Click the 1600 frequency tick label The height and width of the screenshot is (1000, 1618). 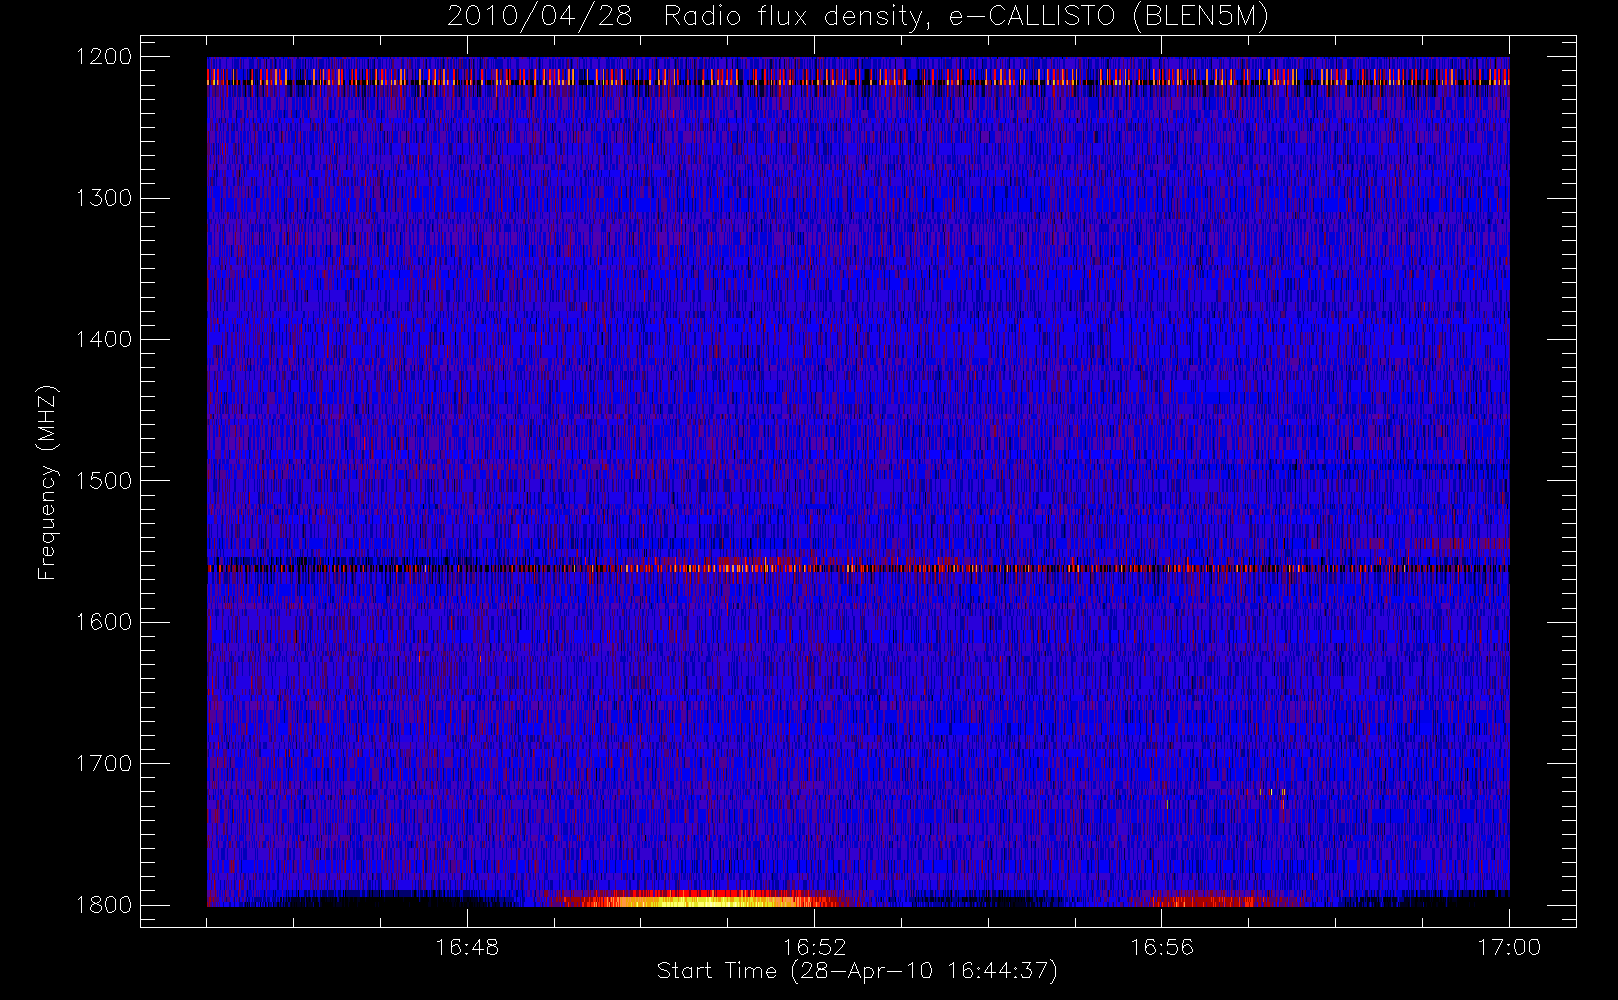pyautogui.click(x=104, y=622)
